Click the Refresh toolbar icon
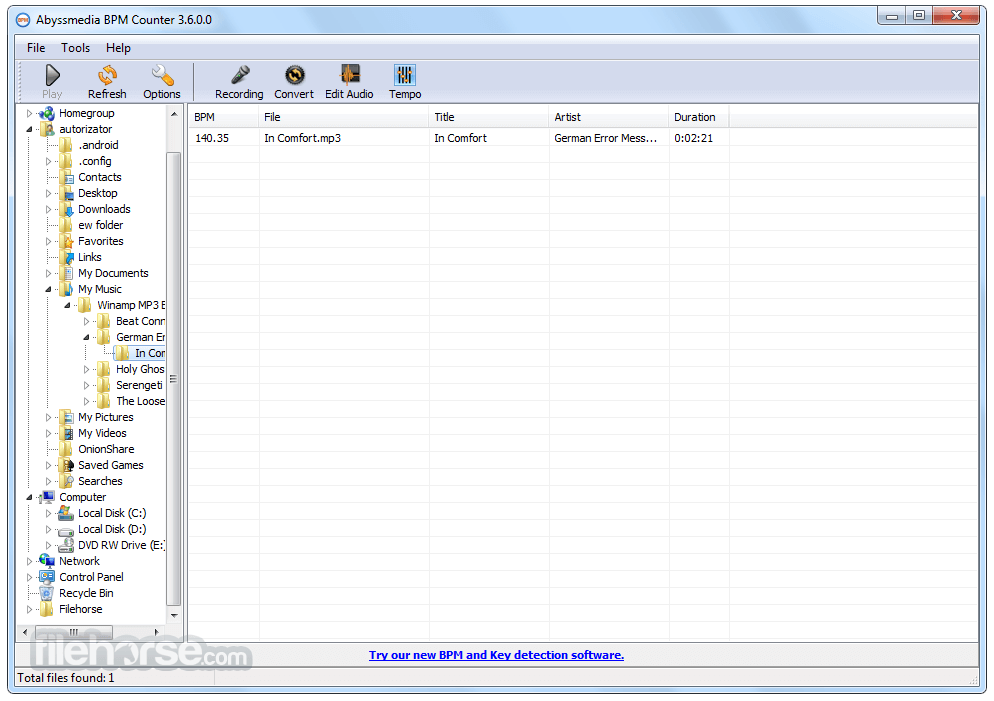This screenshot has height=701, width=994. click(107, 75)
